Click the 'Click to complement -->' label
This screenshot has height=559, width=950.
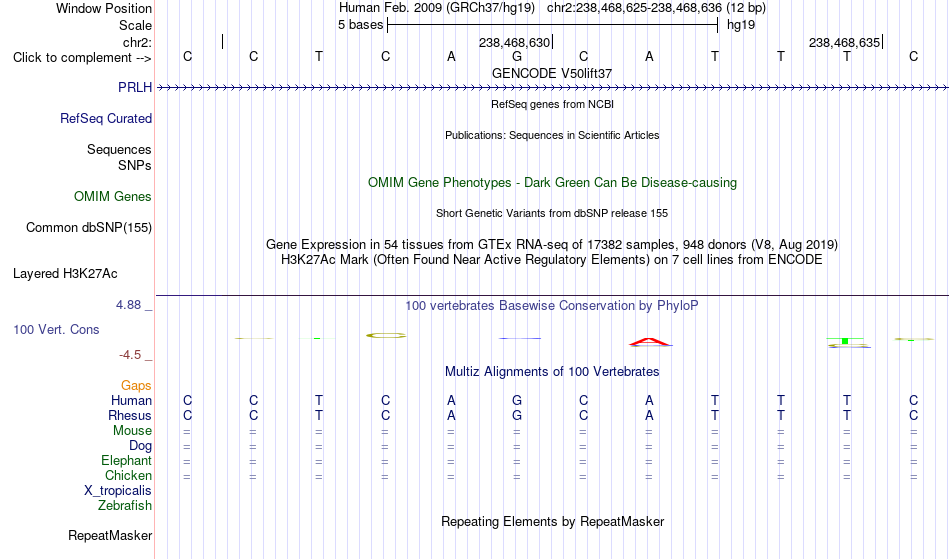[82, 58]
